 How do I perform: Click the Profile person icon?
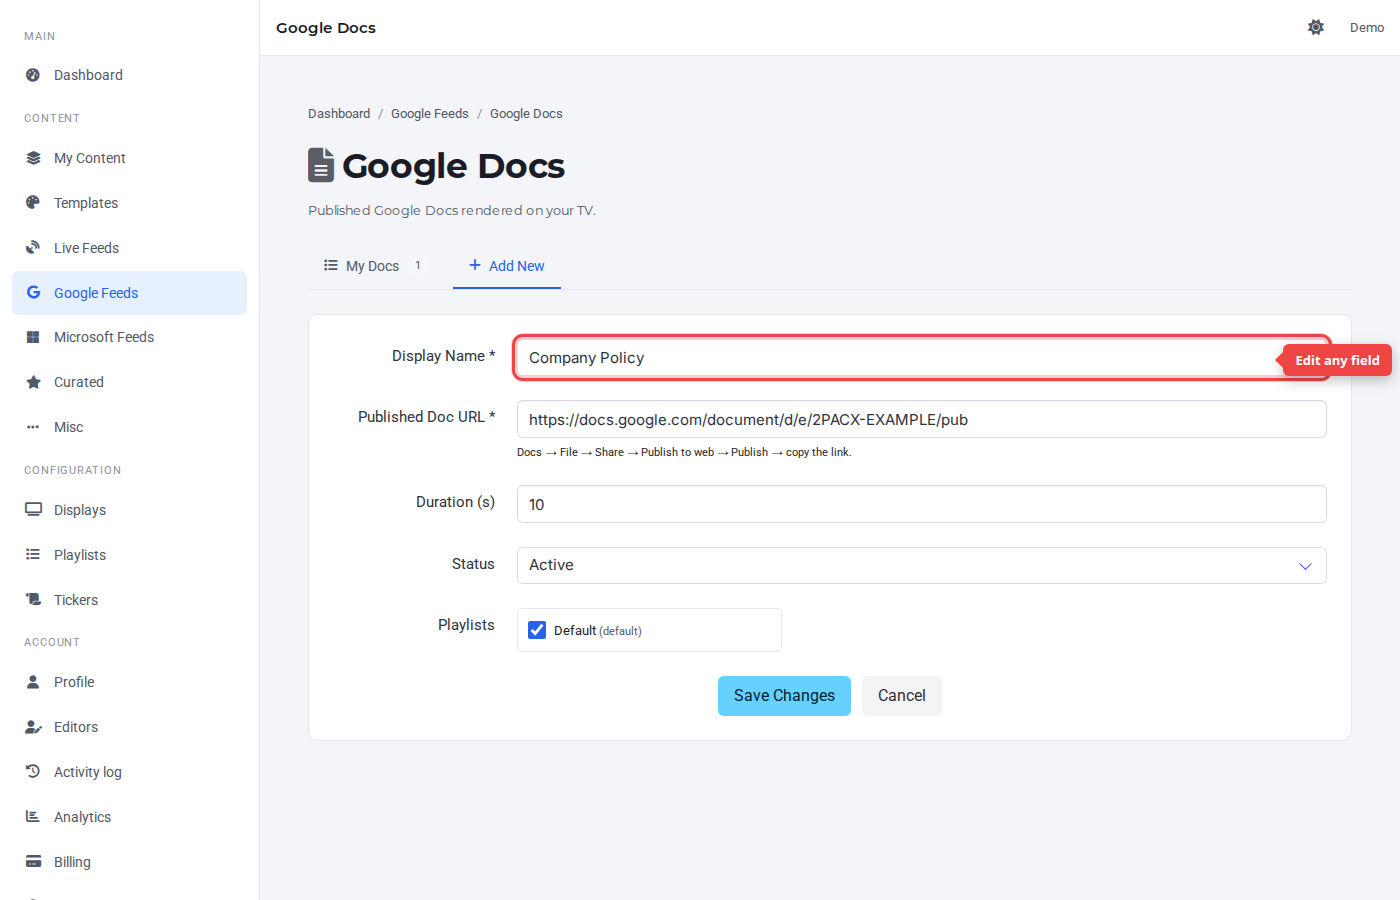(x=33, y=682)
